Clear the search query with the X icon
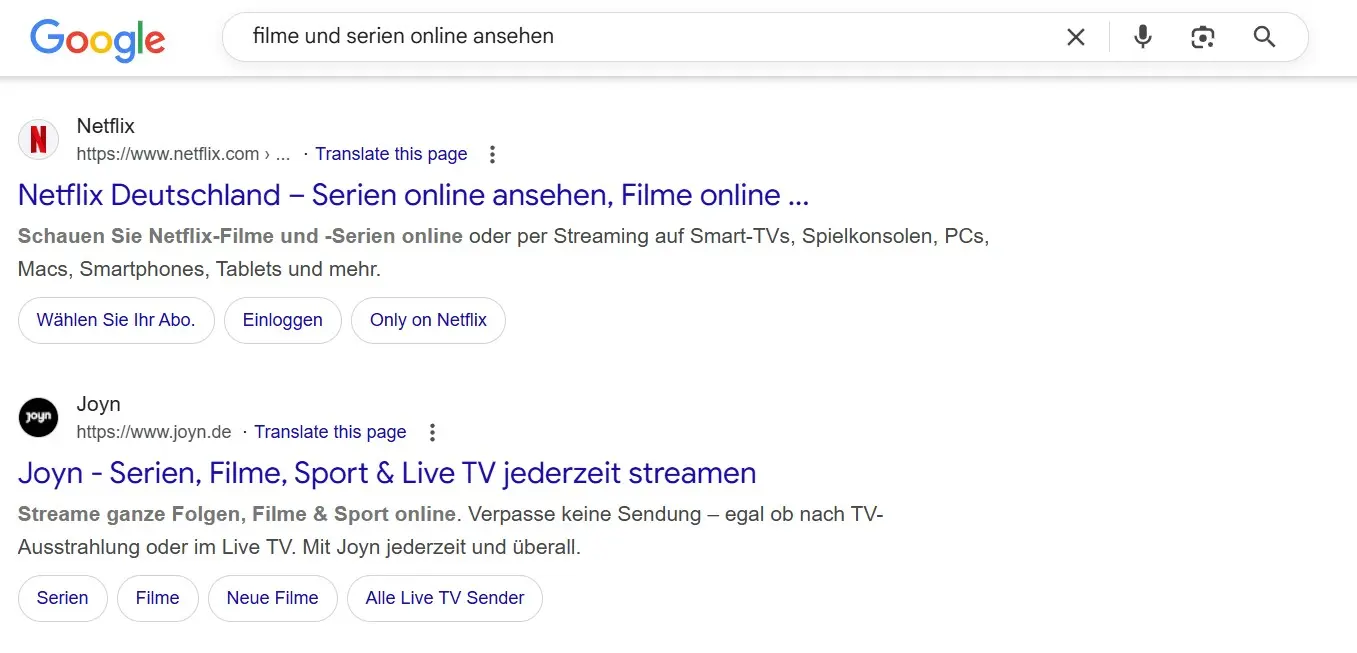This screenshot has height=653, width=1357. [x=1076, y=36]
